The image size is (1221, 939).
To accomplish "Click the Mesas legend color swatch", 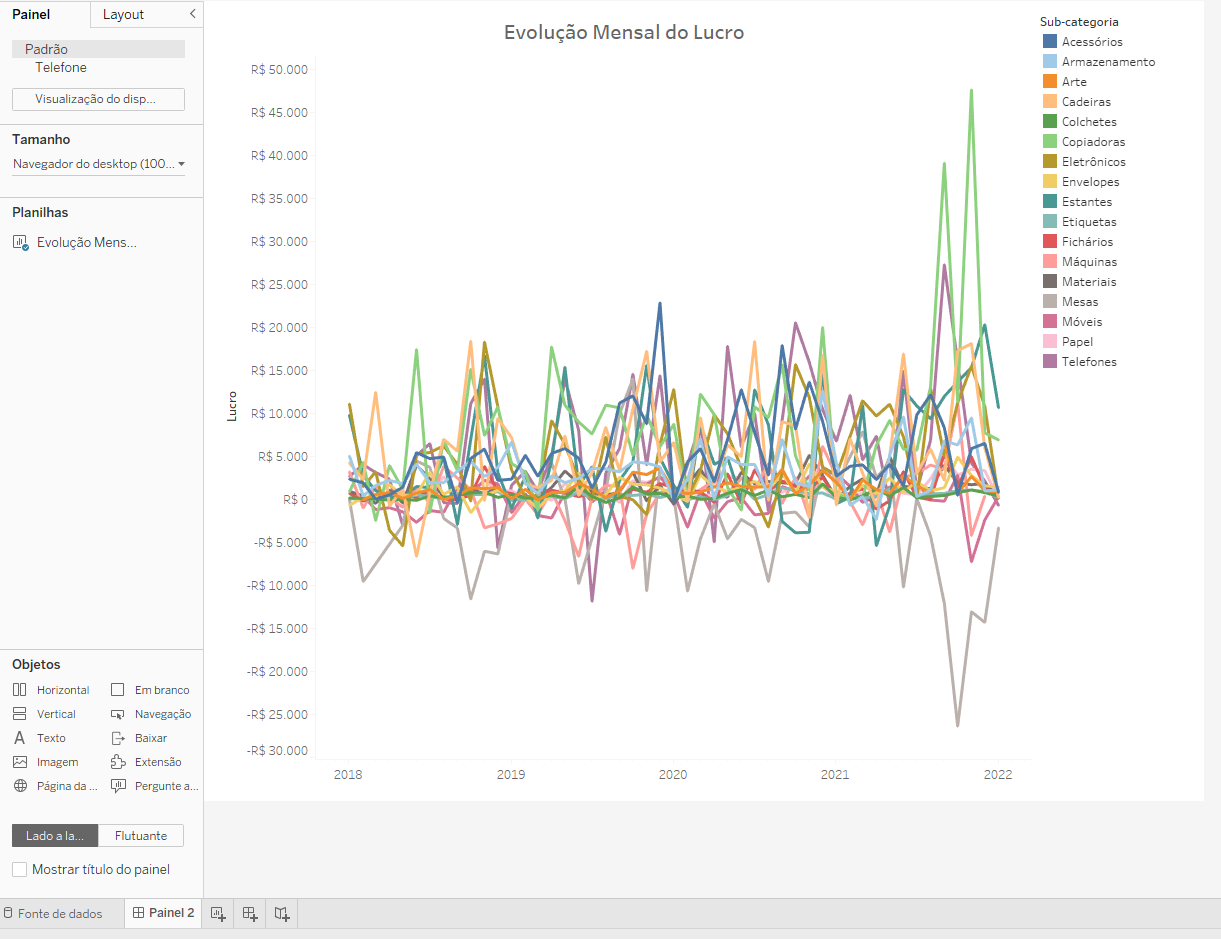I will point(1050,301).
